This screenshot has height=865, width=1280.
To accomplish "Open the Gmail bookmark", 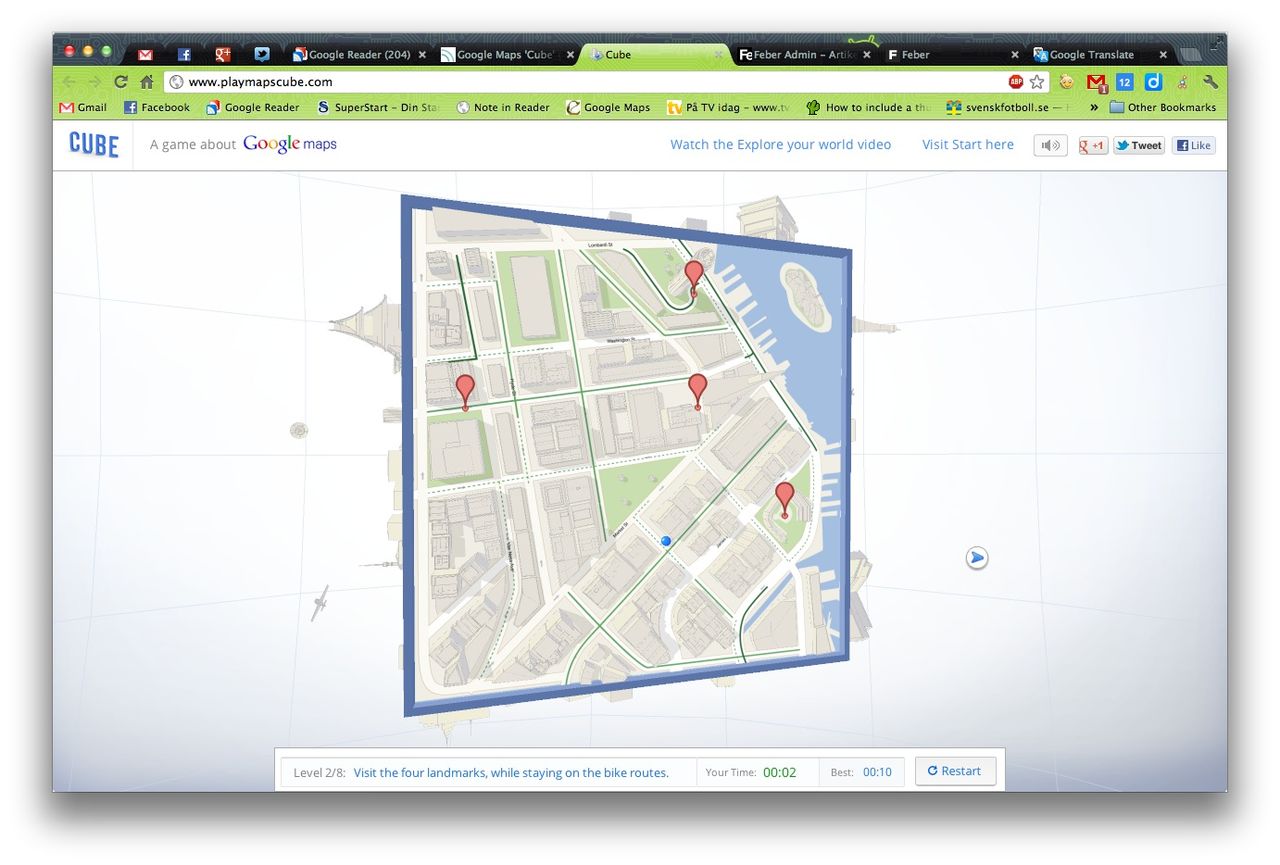I will 83,108.
